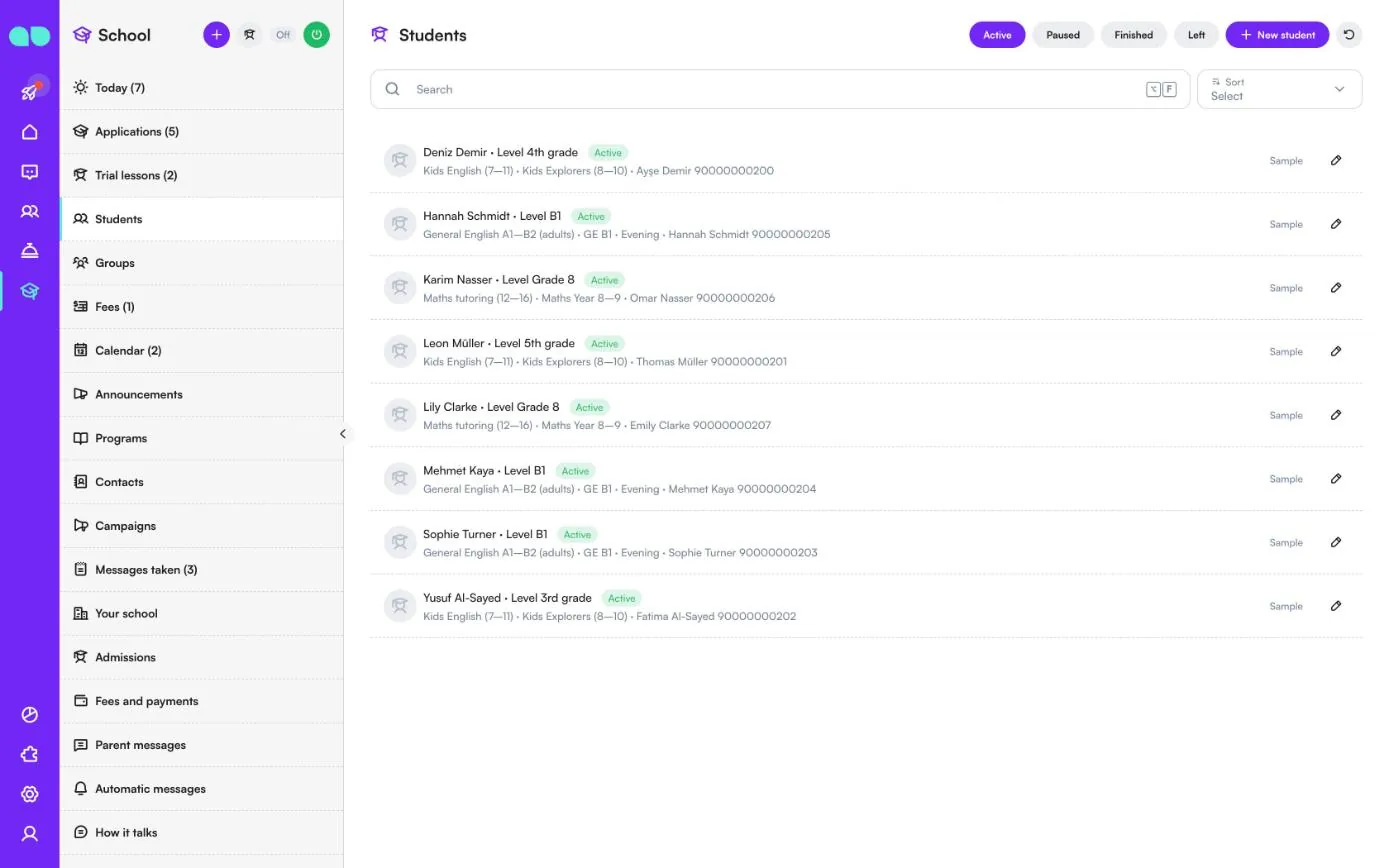Open the puzzle piece integrations icon
The width and height of the screenshot is (1389, 868).
coord(30,754)
